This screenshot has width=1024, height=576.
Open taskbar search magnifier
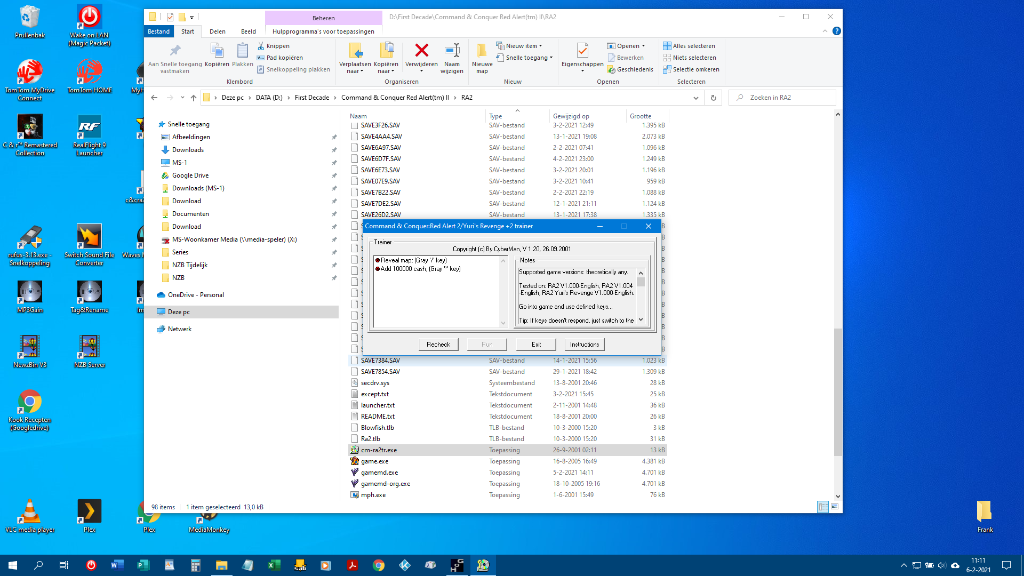pos(39,565)
